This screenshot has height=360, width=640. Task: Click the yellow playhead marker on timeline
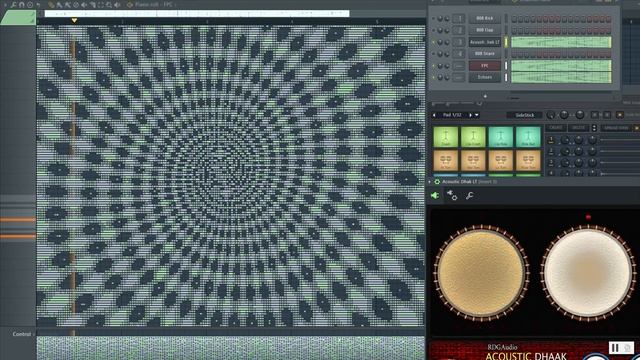pyautogui.click(x=74, y=20)
